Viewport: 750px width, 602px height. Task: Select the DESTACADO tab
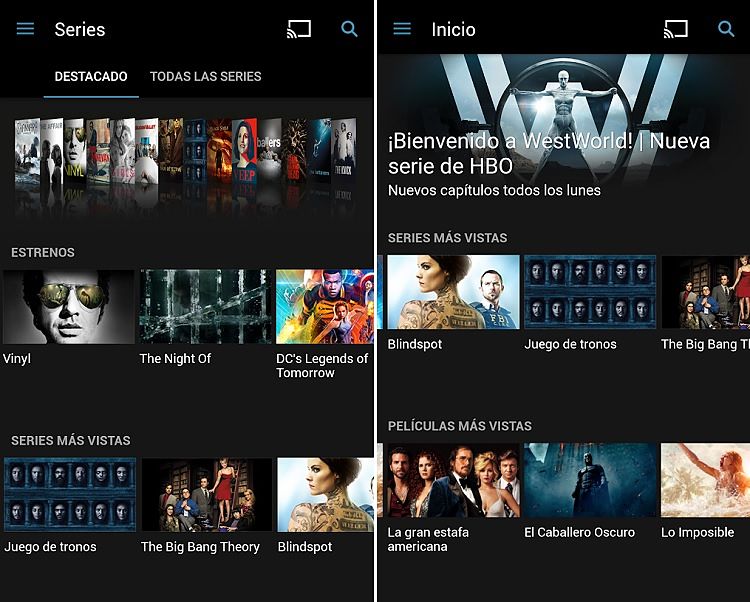pyautogui.click(x=91, y=77)
